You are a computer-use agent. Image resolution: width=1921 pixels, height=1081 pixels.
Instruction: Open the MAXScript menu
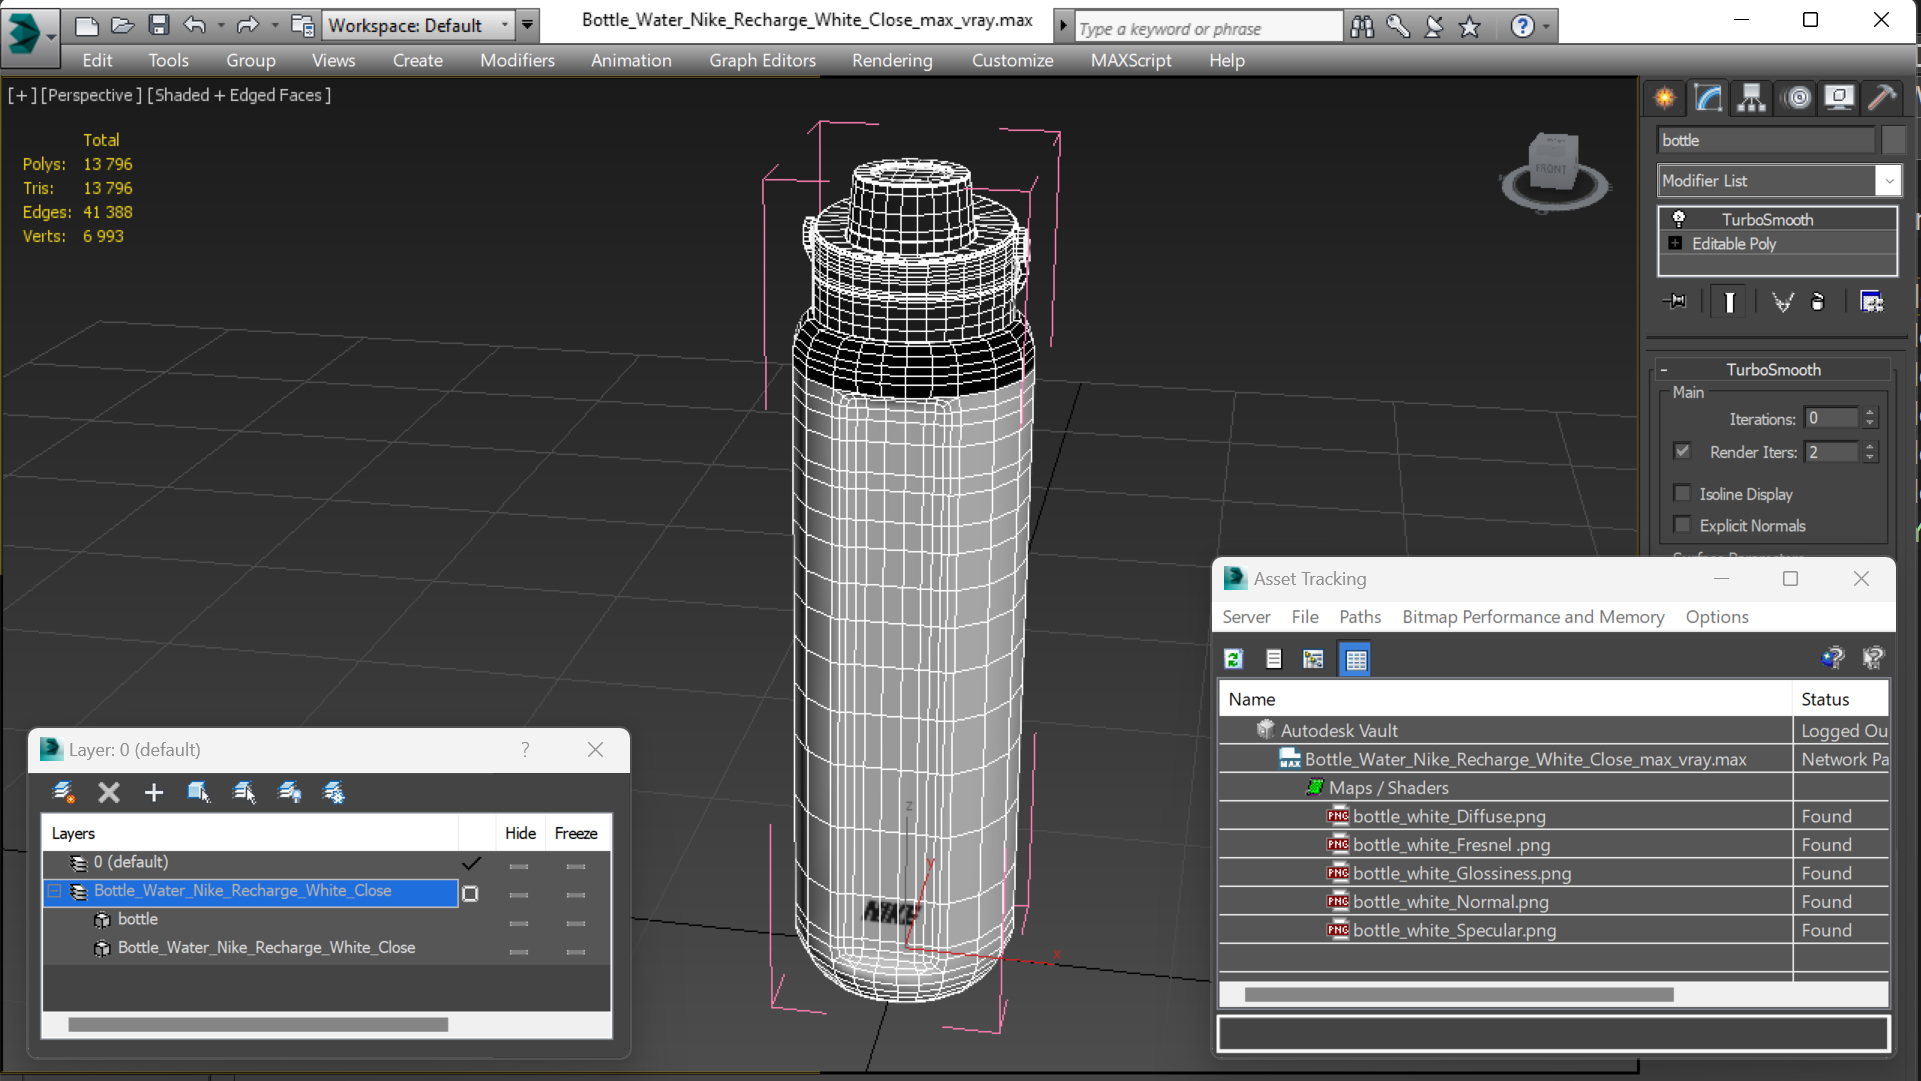tap(1131, 60)
